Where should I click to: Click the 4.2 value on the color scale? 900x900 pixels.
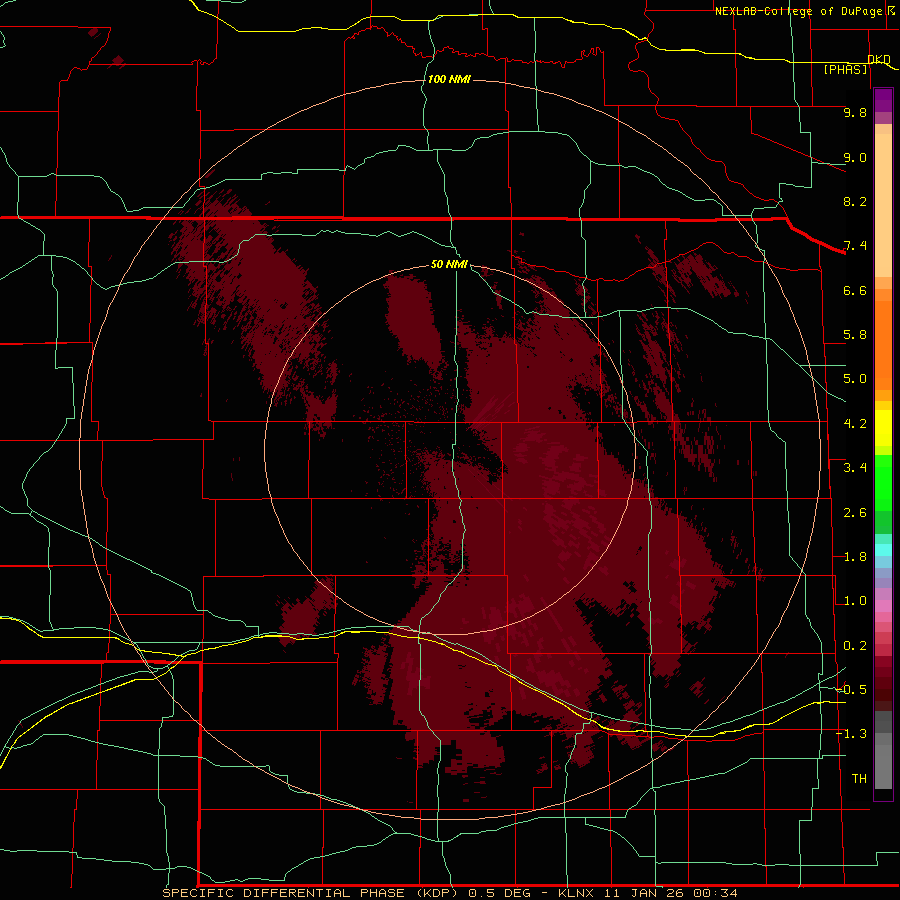[x=855, y=424]
